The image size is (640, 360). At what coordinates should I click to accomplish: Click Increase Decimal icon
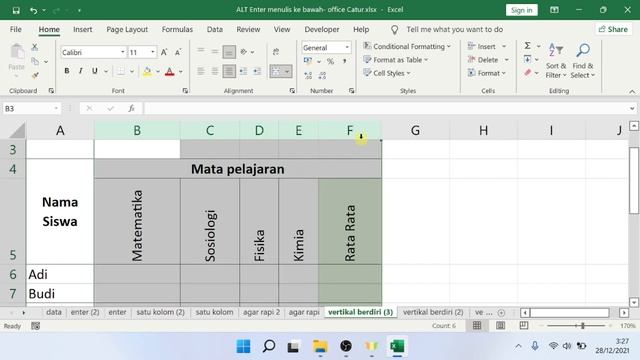(308, 75)
